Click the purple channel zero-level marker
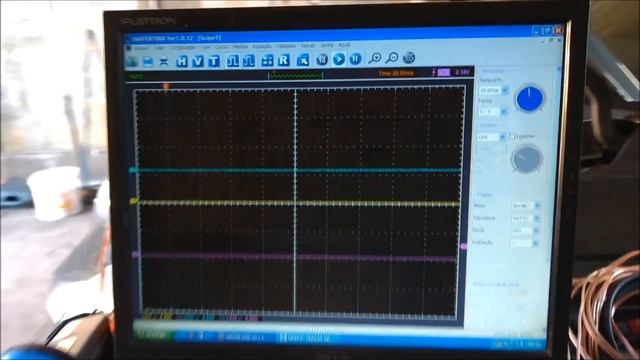 click(x=136, y=255)
